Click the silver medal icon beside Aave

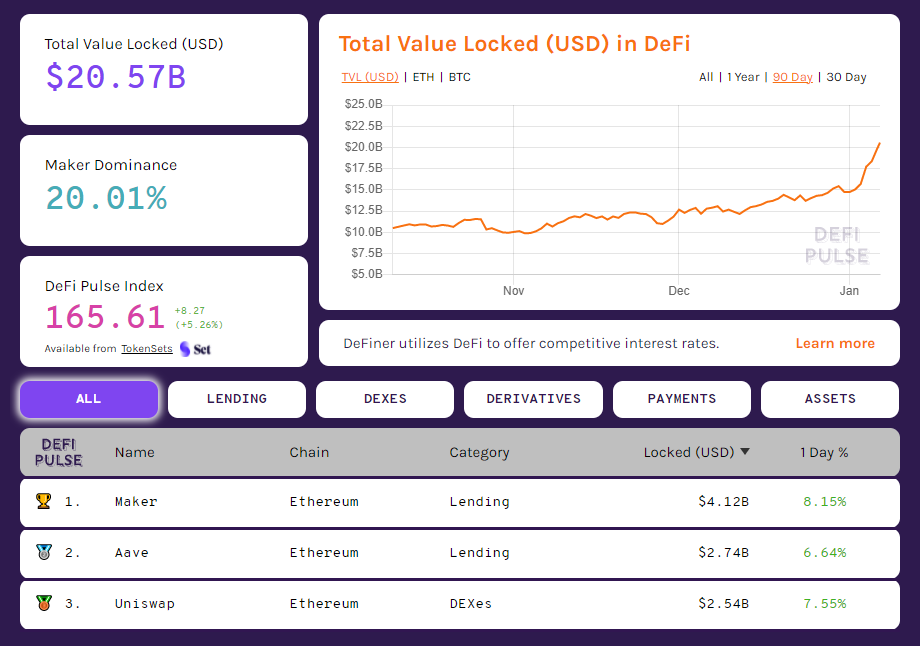[43, 552]
